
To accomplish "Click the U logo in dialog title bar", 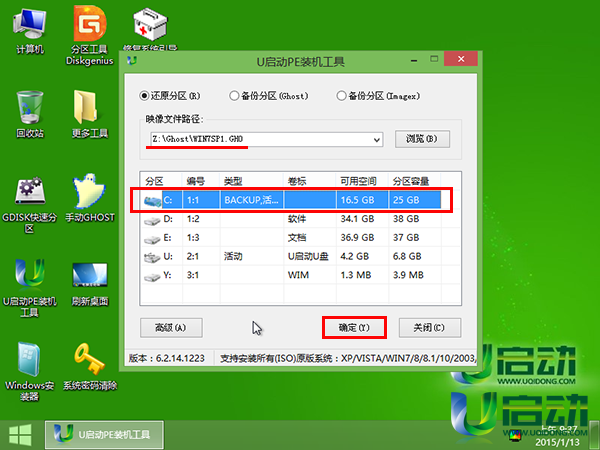I will (x=132, y=60).
